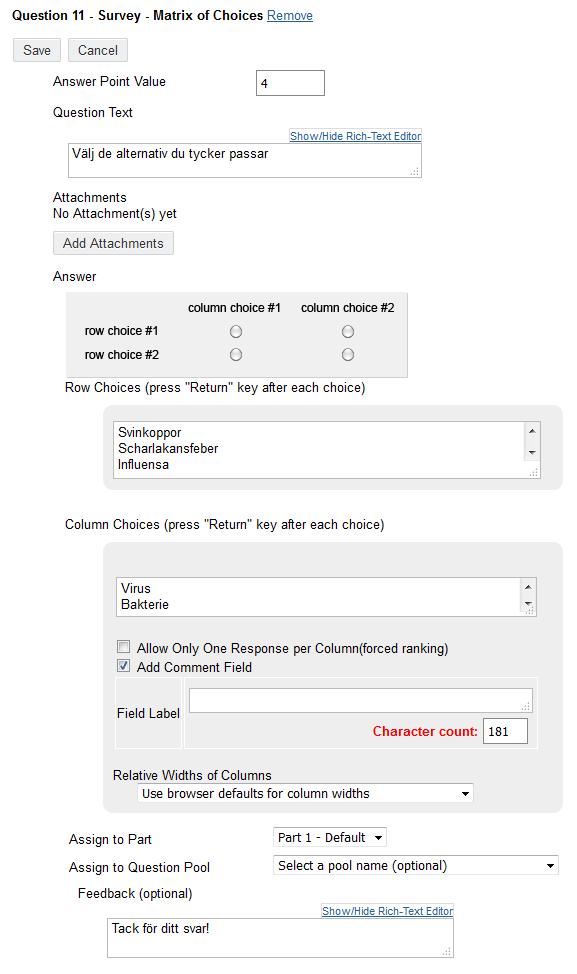Click the Question Text box
Viewport: 577px width, 974px height.
245,161
